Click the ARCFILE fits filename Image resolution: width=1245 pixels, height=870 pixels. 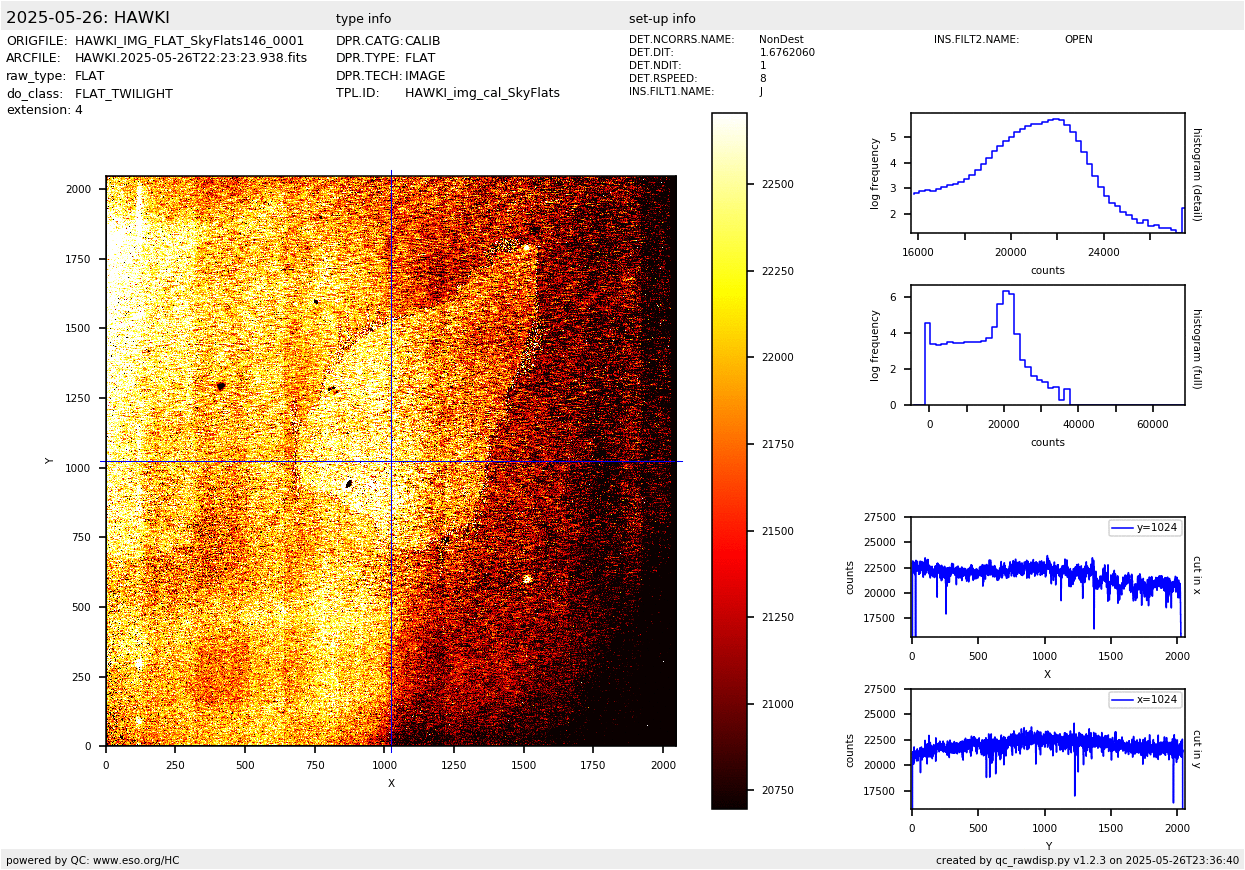point(191,58)
